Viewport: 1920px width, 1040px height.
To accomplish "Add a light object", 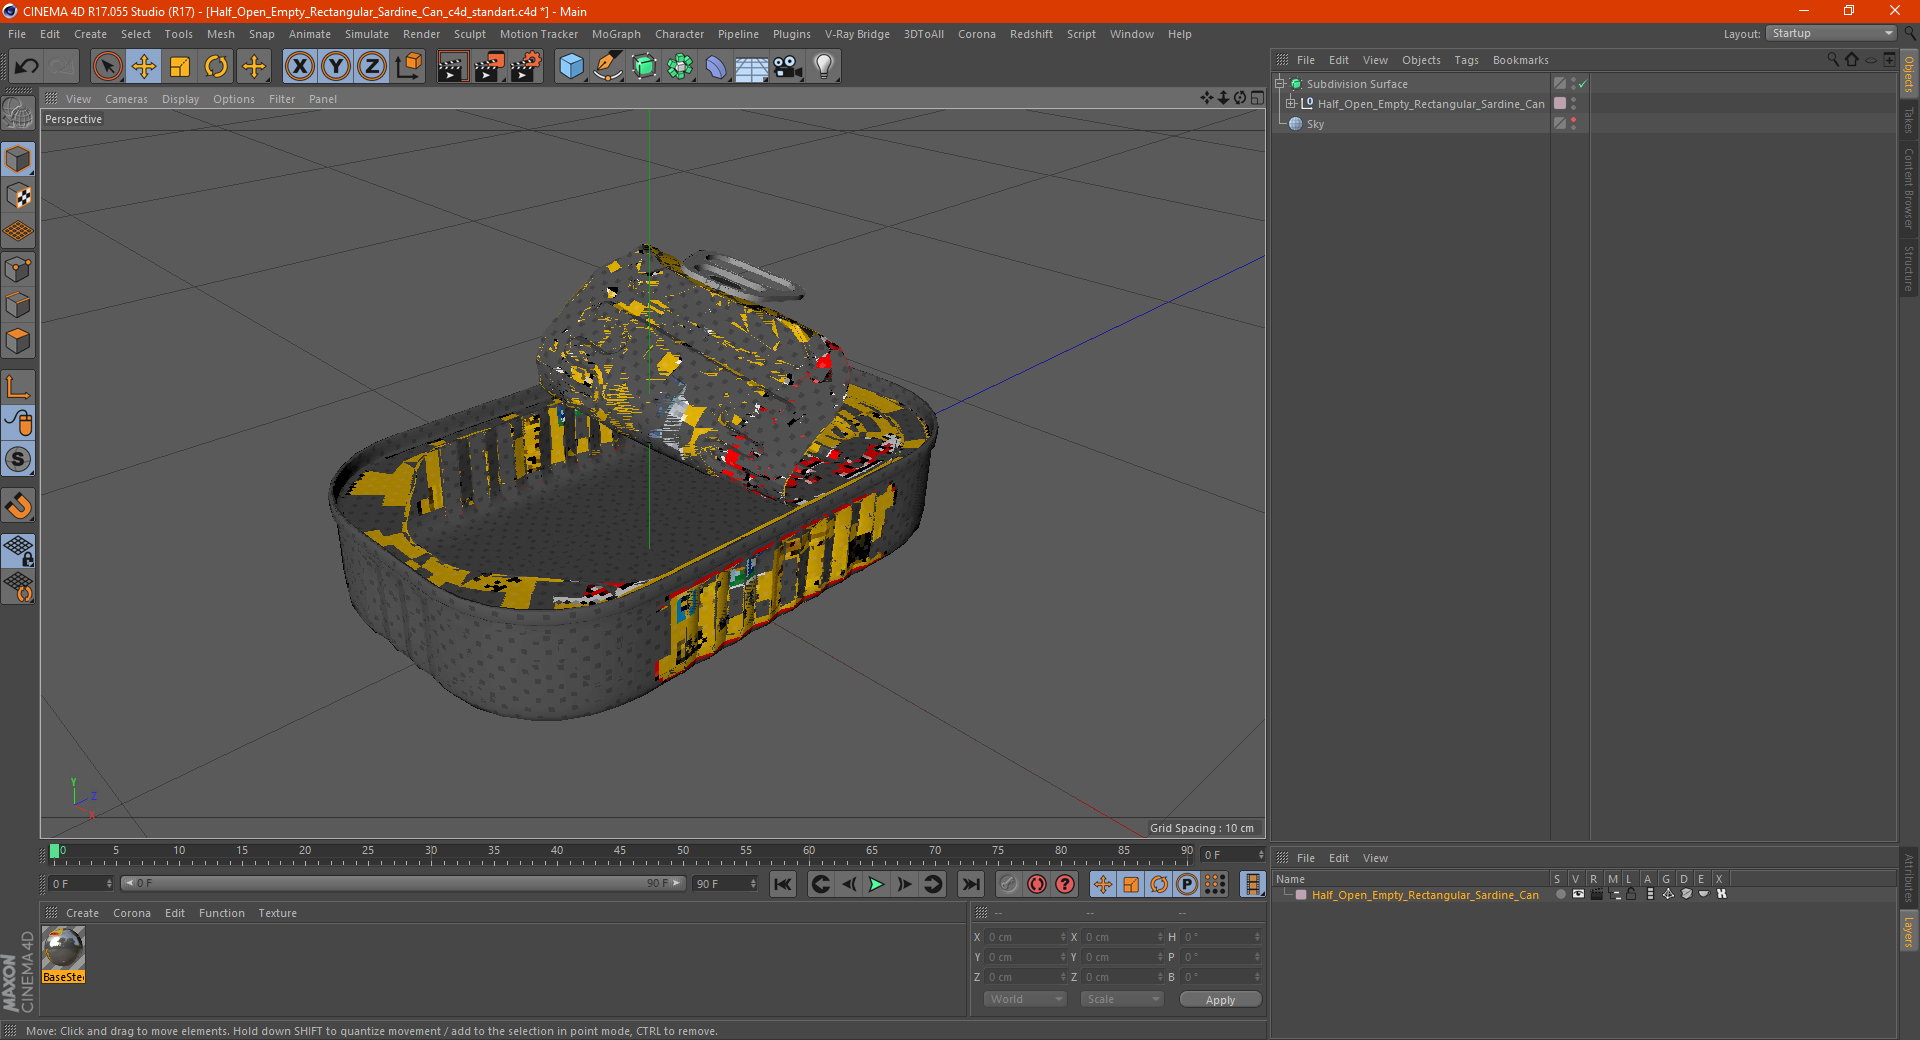I will coord(824,67).
